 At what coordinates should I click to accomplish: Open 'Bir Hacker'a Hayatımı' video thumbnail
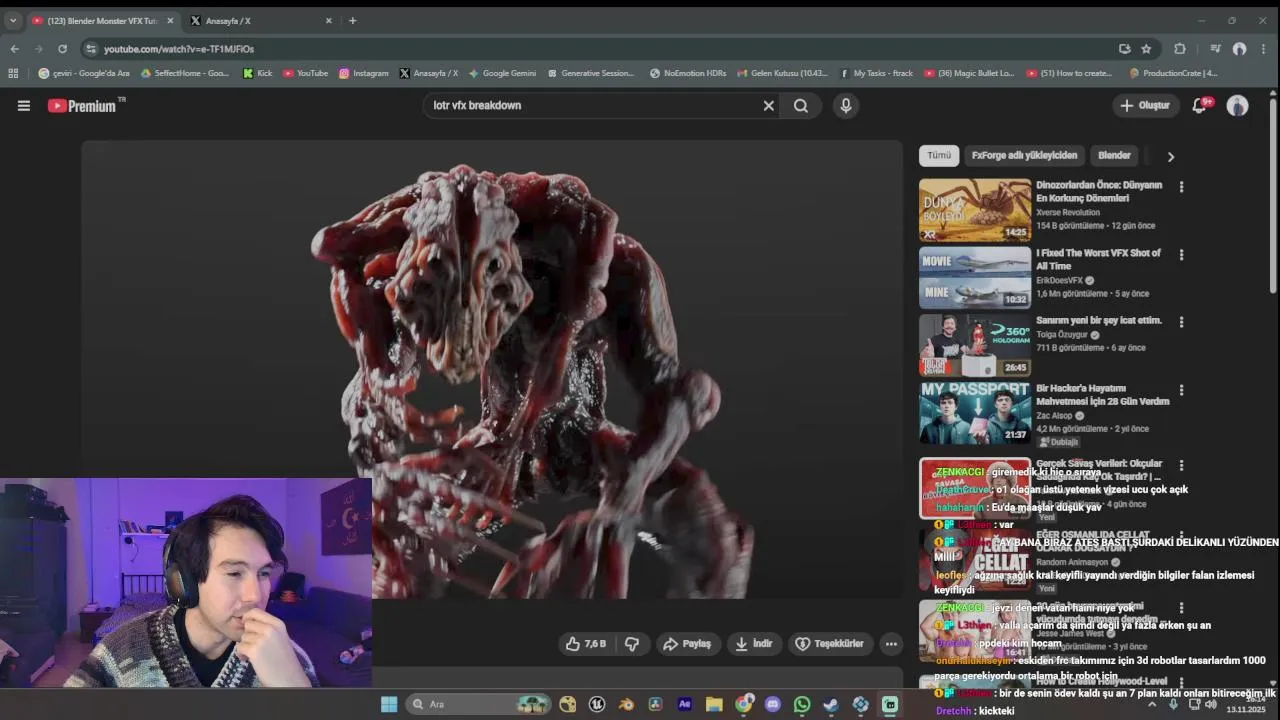975,413
